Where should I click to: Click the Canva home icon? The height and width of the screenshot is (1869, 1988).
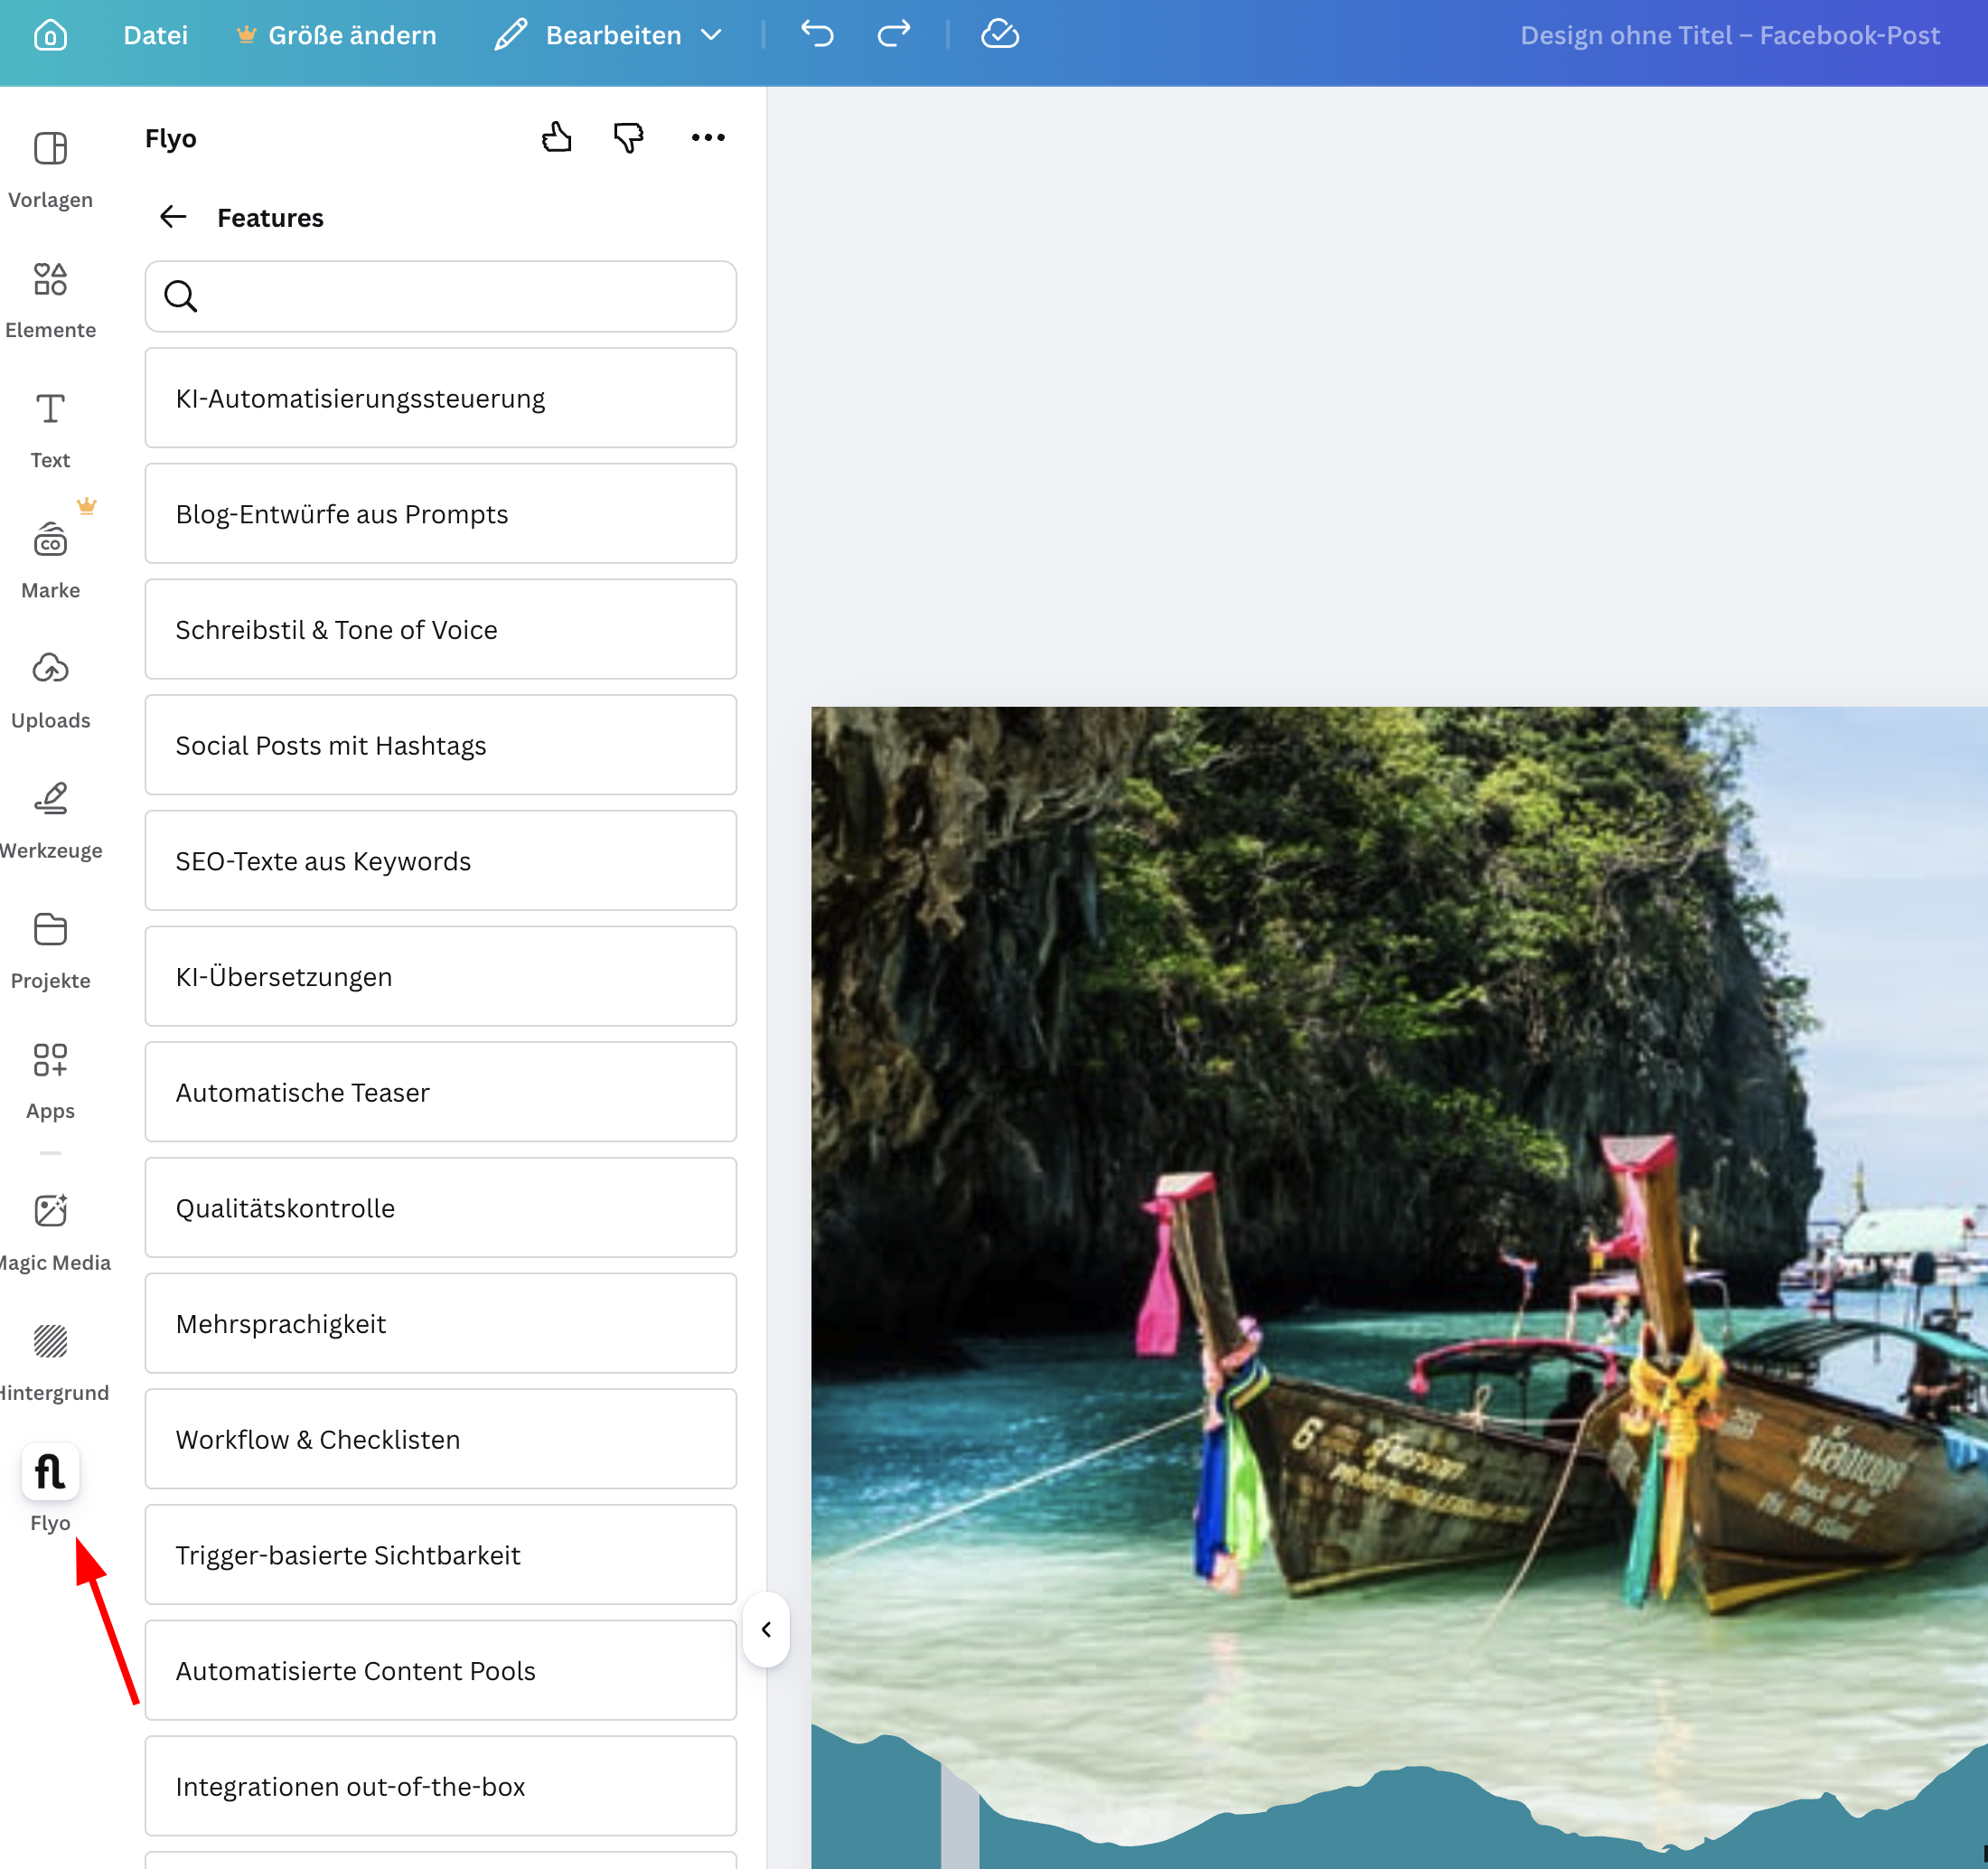(50, 35)
